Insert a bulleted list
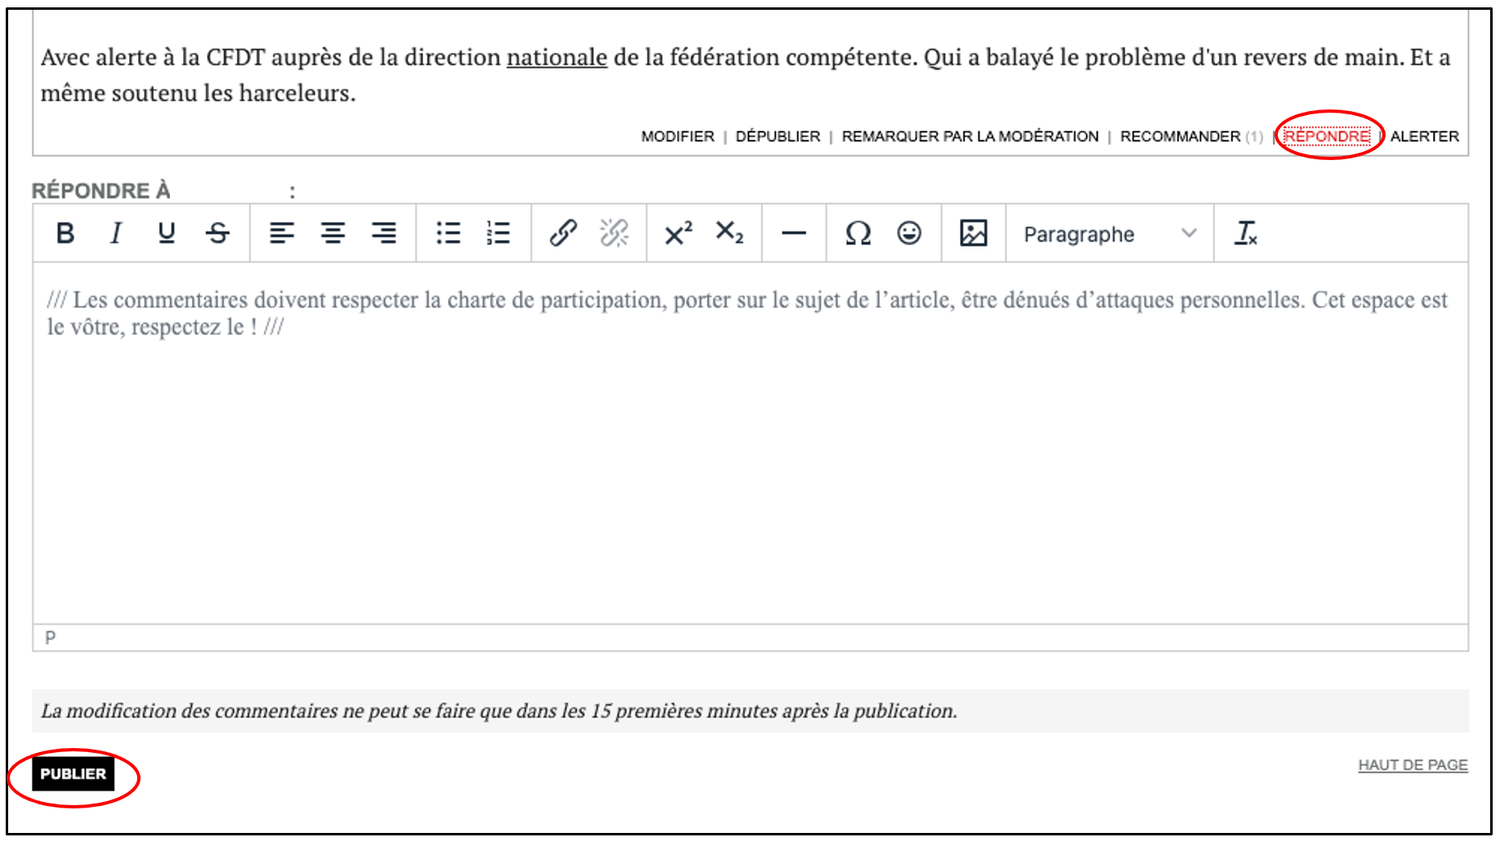This screenshot has height=846, width=1500. click(448, 234)
